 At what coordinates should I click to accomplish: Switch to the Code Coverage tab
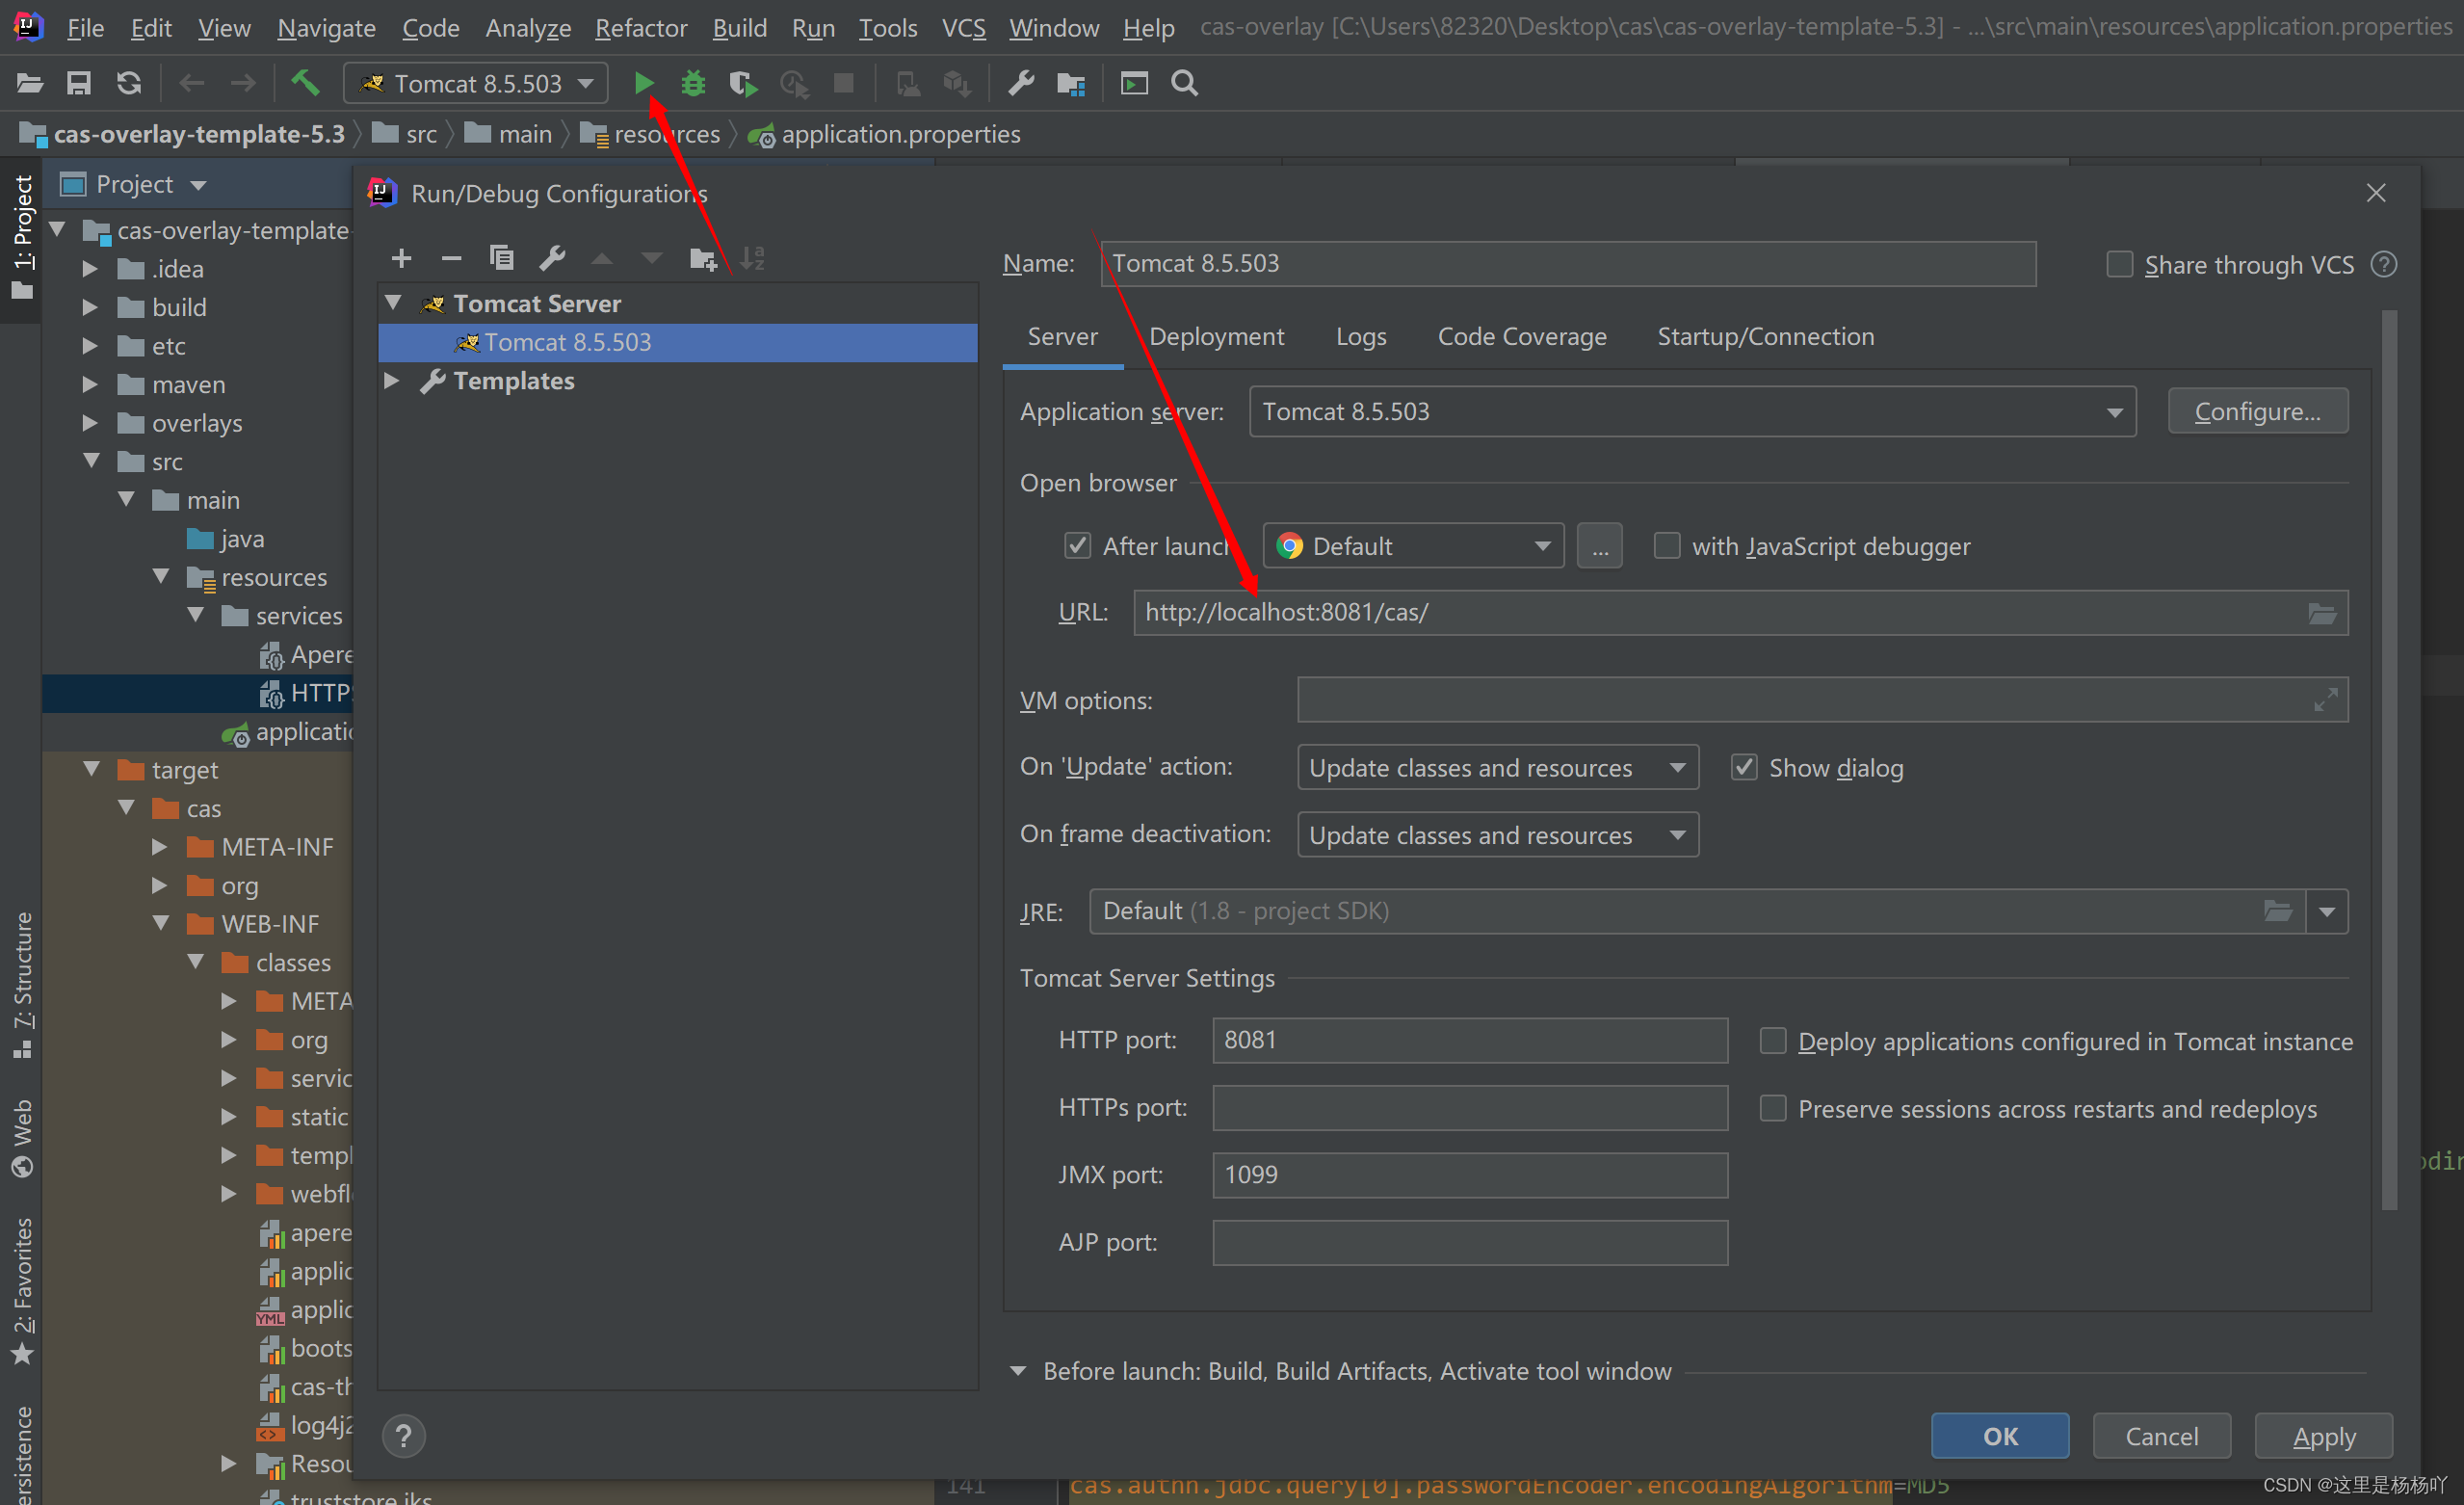[1522, 337]
